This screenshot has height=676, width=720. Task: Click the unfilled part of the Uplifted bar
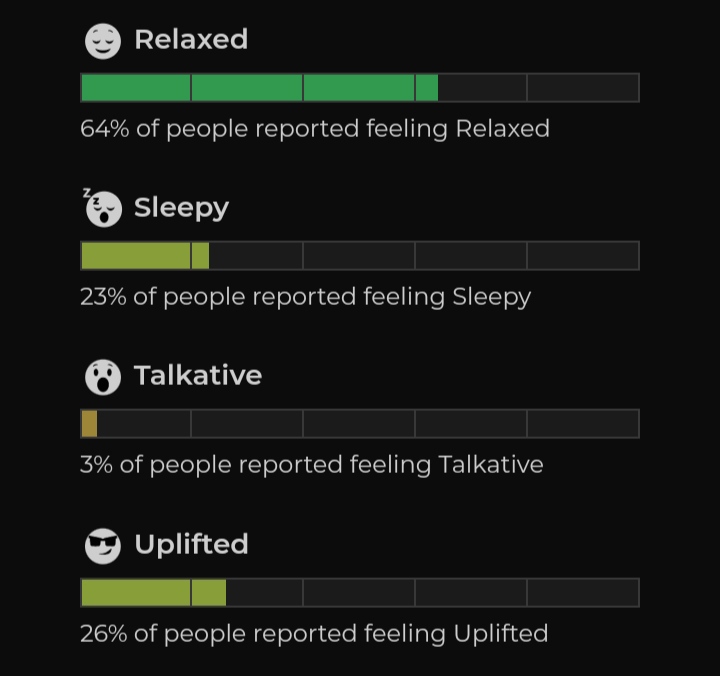432,593
